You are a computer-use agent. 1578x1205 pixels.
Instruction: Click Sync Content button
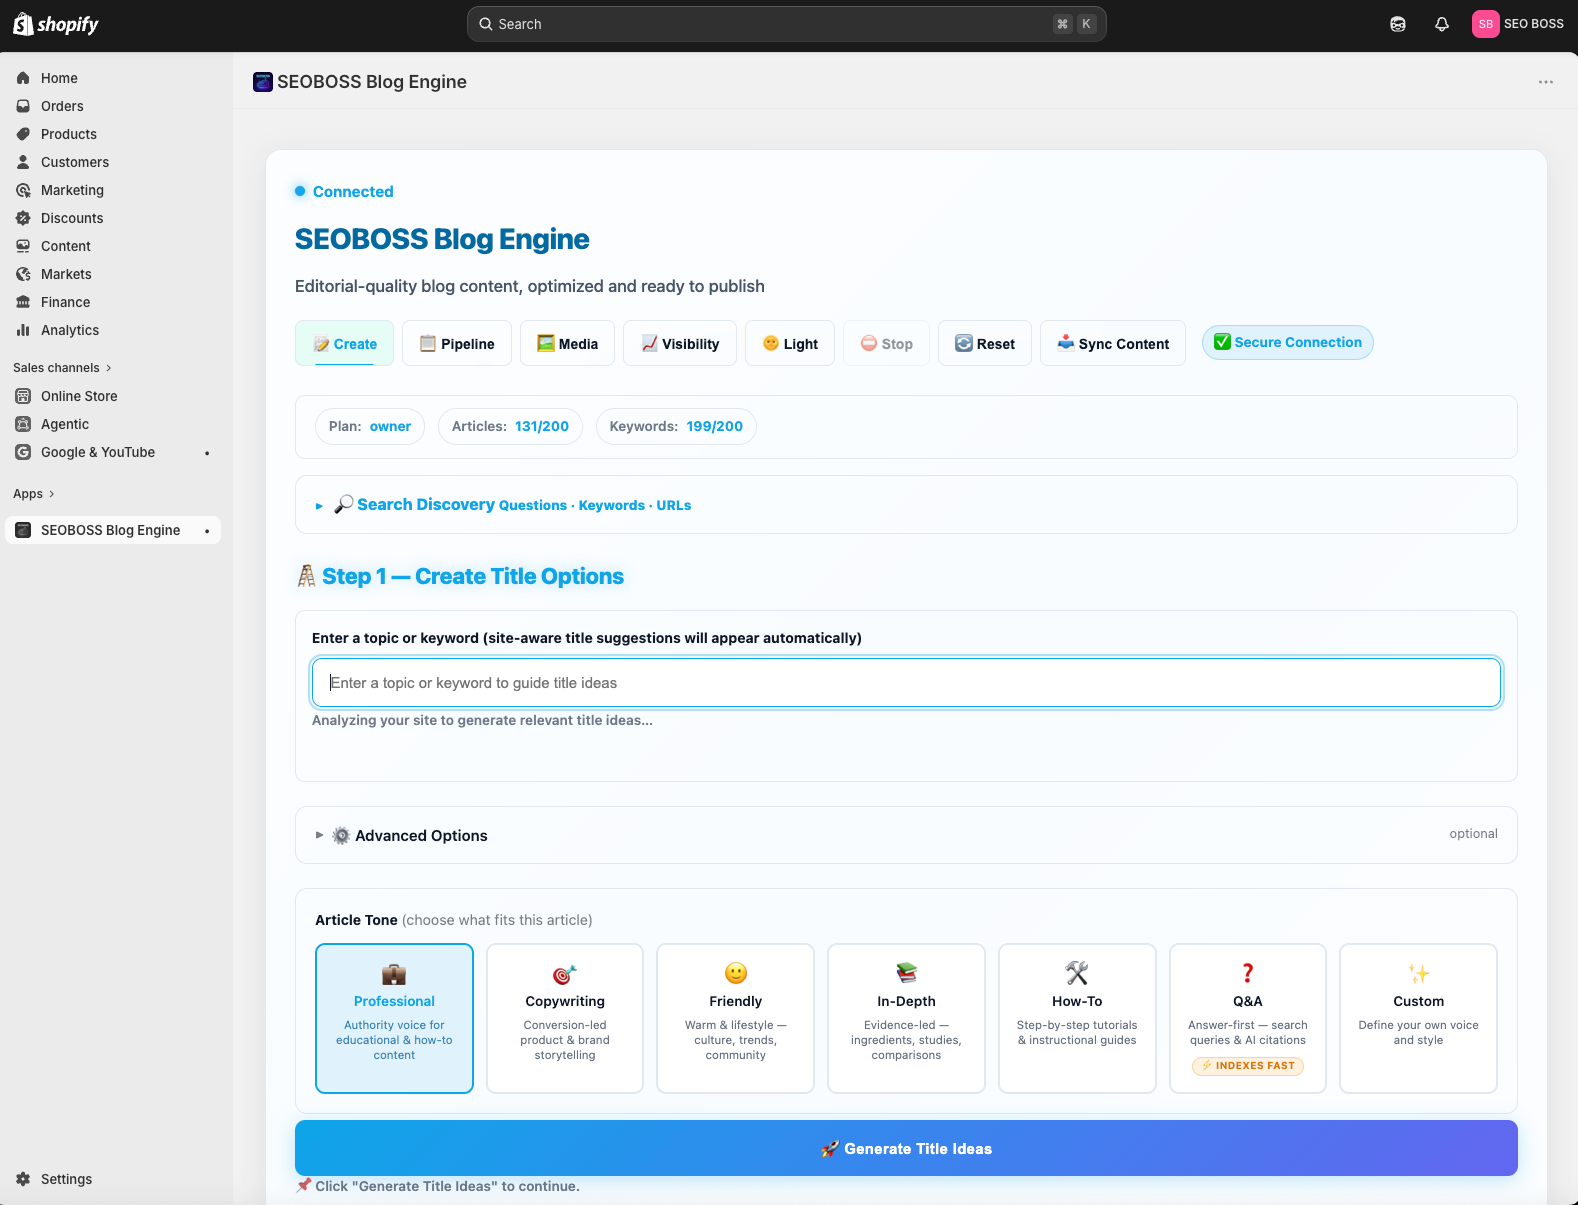tap(1113, 343)
